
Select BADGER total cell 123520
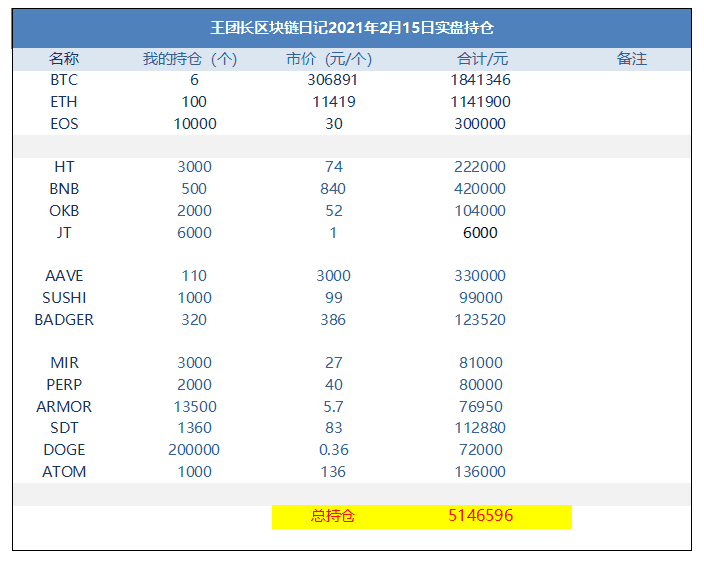[480, 320]
